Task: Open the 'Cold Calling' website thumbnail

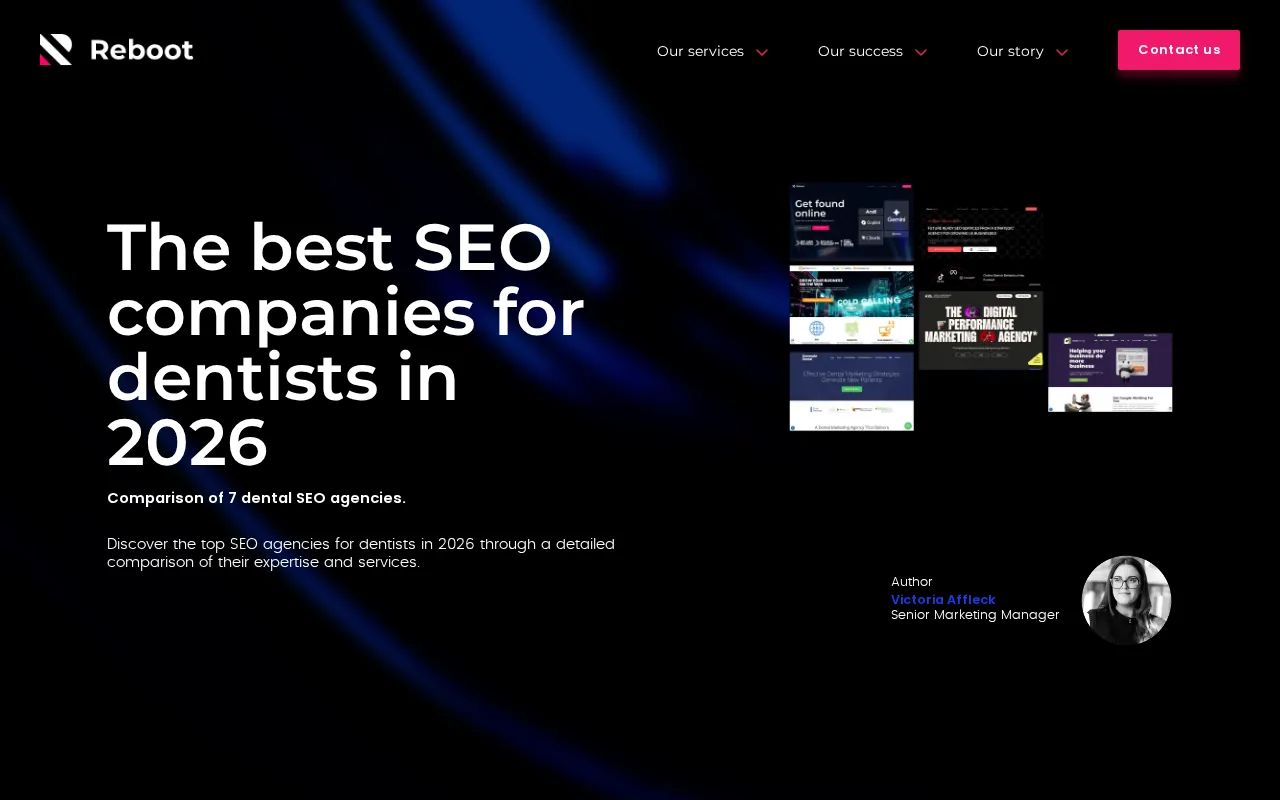Action: tap(851, 305)
